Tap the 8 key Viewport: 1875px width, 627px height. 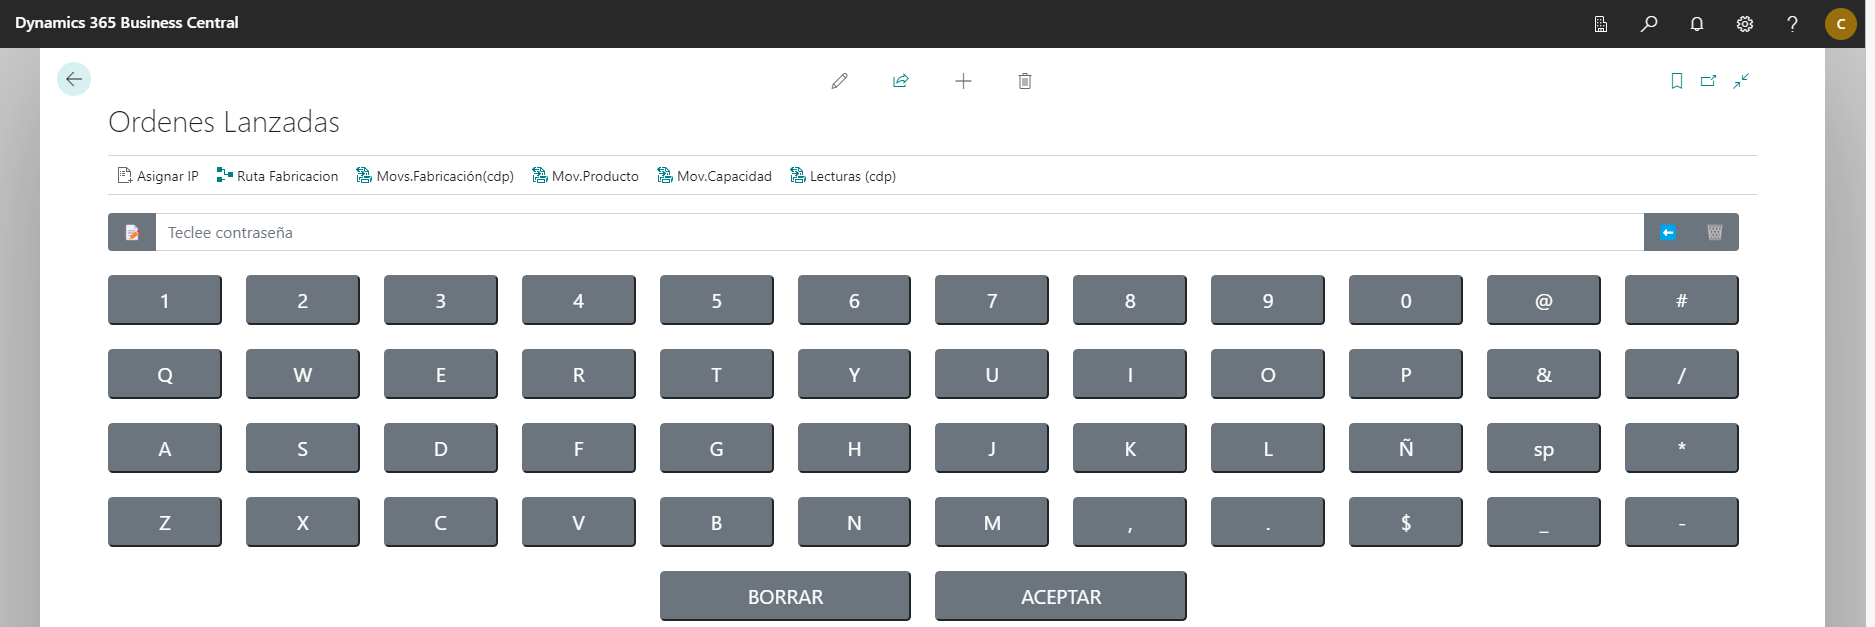pos(1130,300)
